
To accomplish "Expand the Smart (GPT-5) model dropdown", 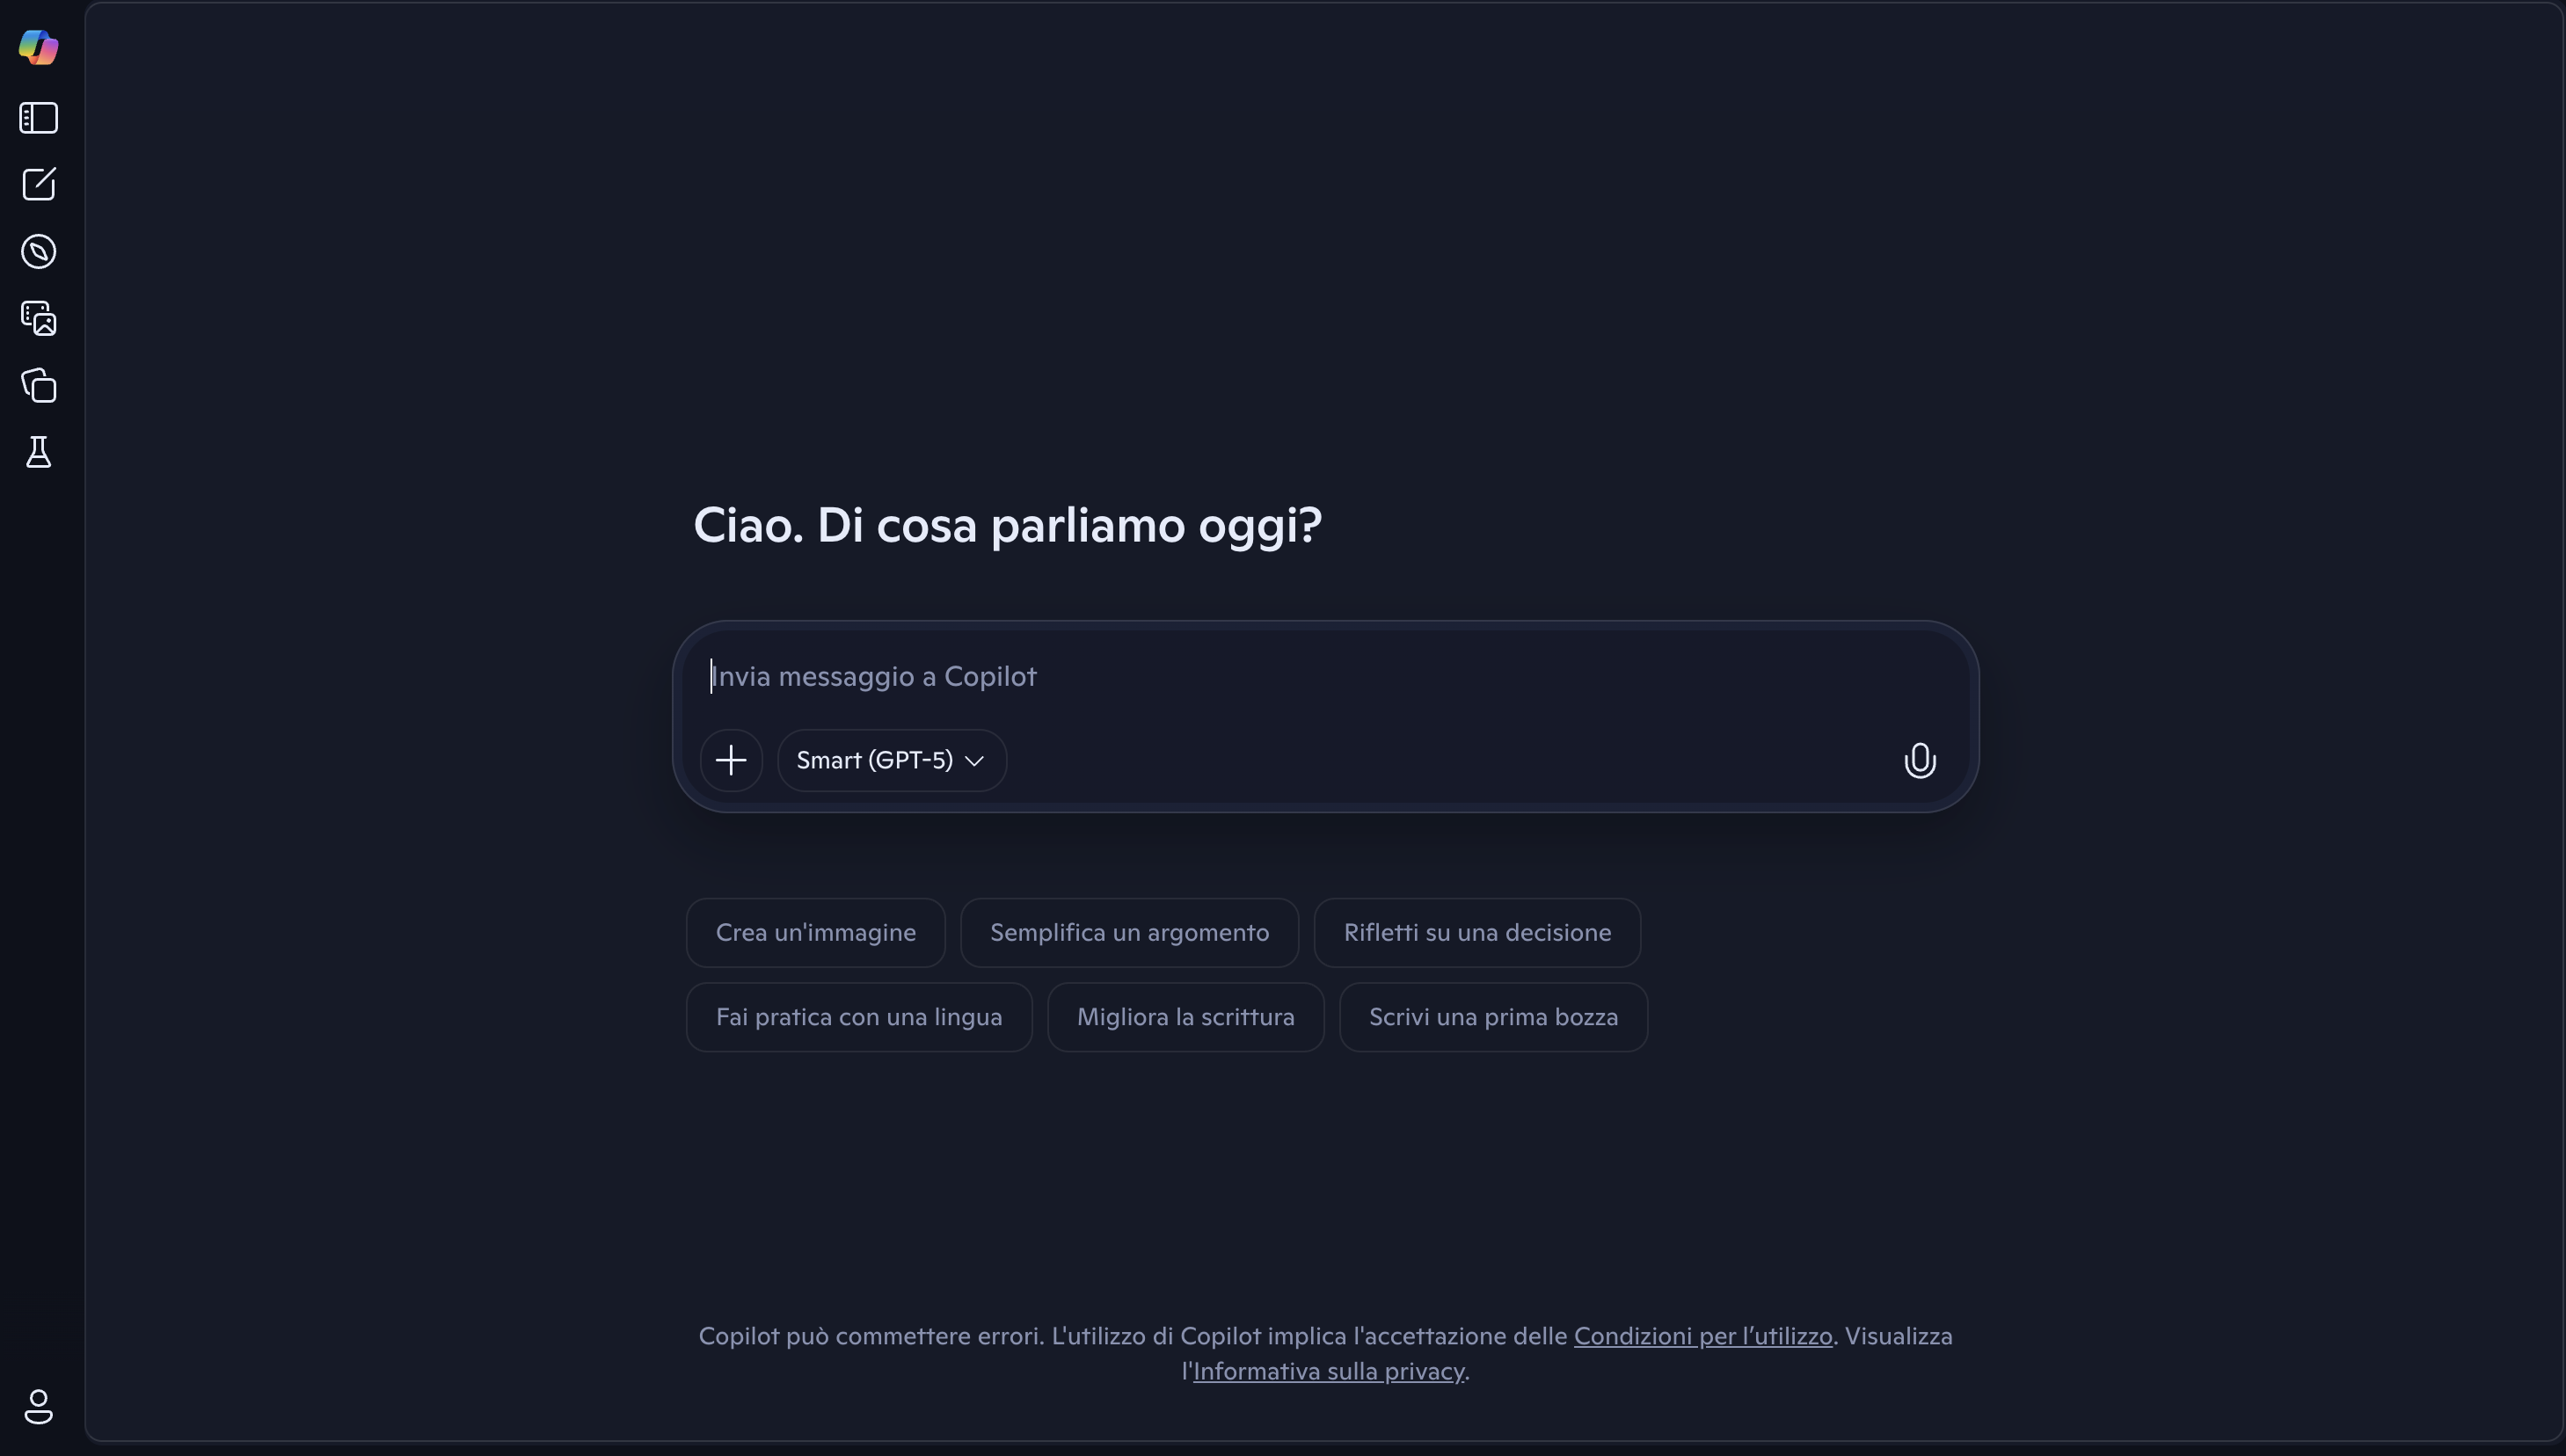I will point(891,760).
